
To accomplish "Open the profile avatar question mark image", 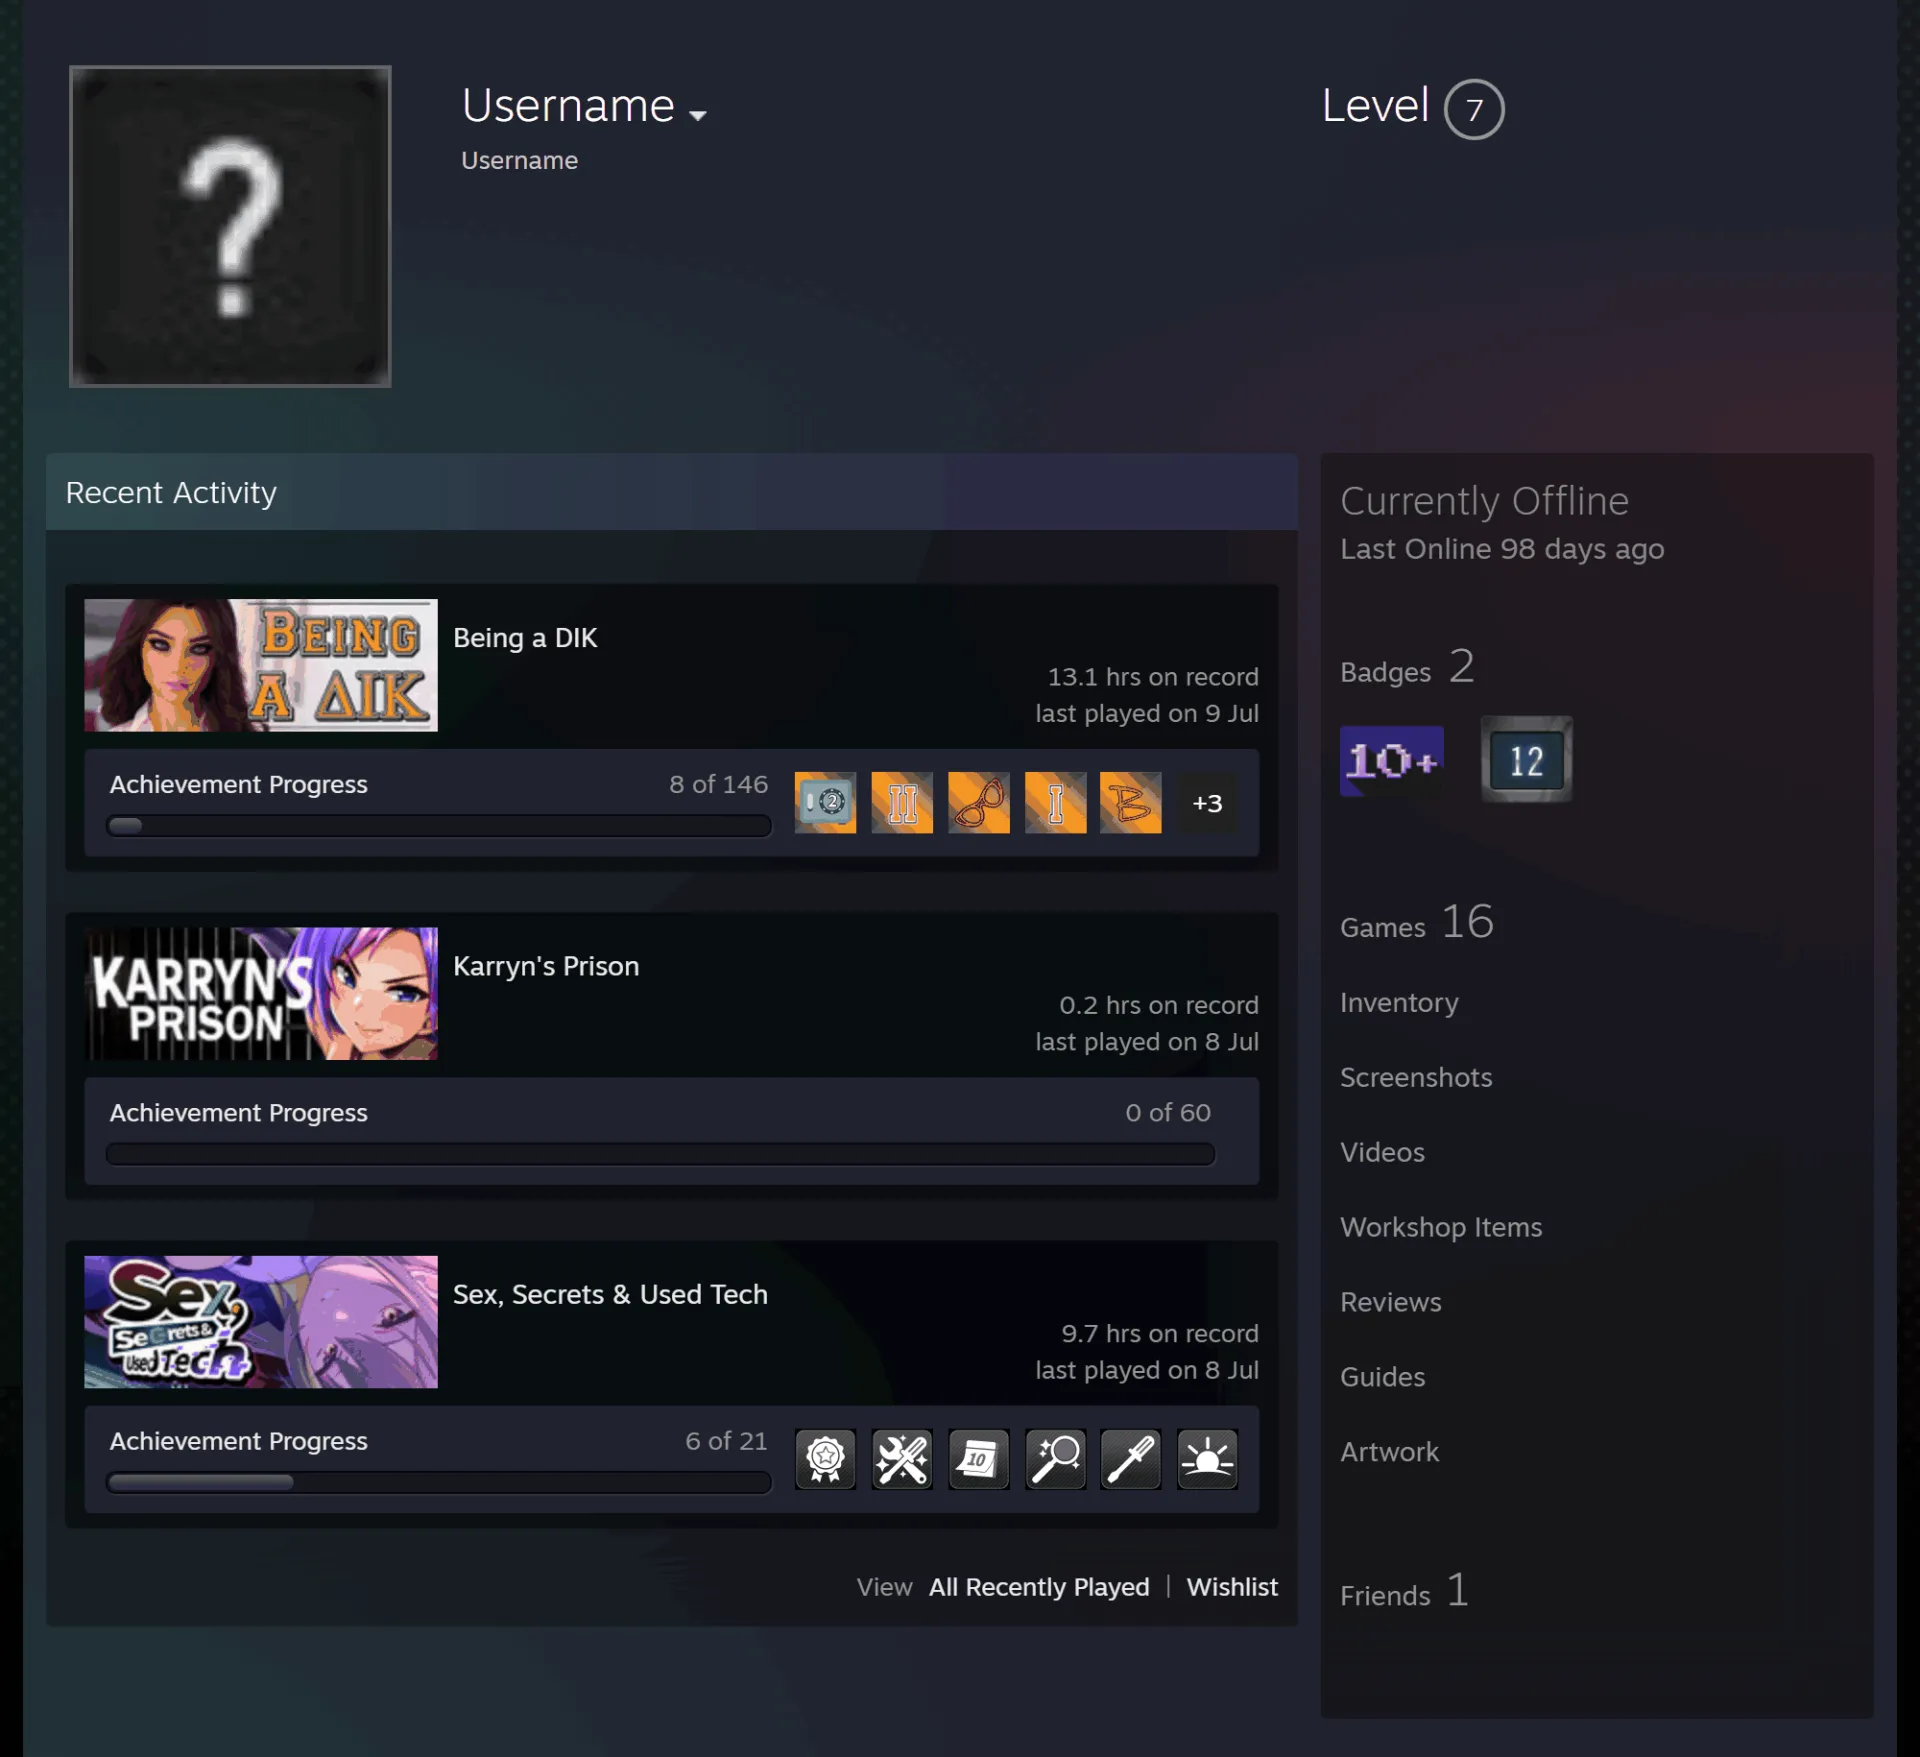I will click(x=230, y=226).
